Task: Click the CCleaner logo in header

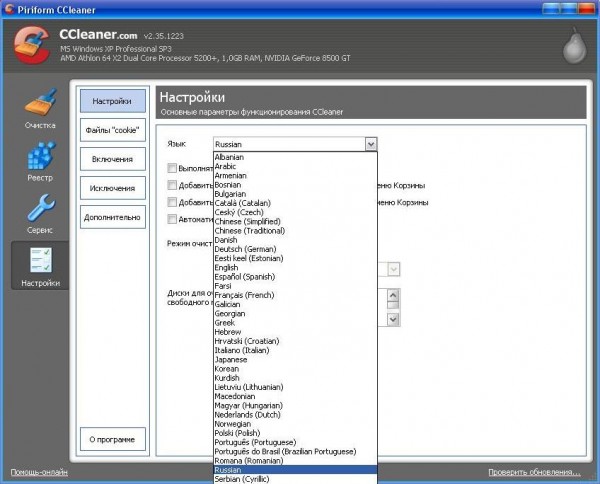Action: coord(33,45)
